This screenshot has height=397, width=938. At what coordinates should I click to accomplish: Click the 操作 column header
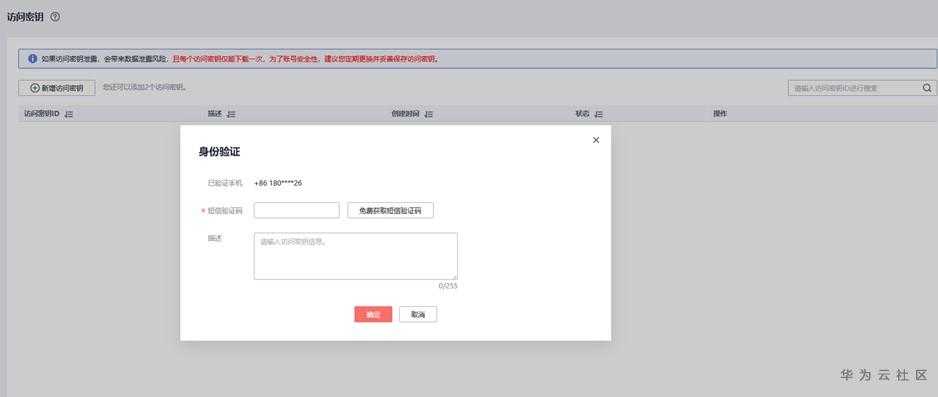(x=720, y=114)
